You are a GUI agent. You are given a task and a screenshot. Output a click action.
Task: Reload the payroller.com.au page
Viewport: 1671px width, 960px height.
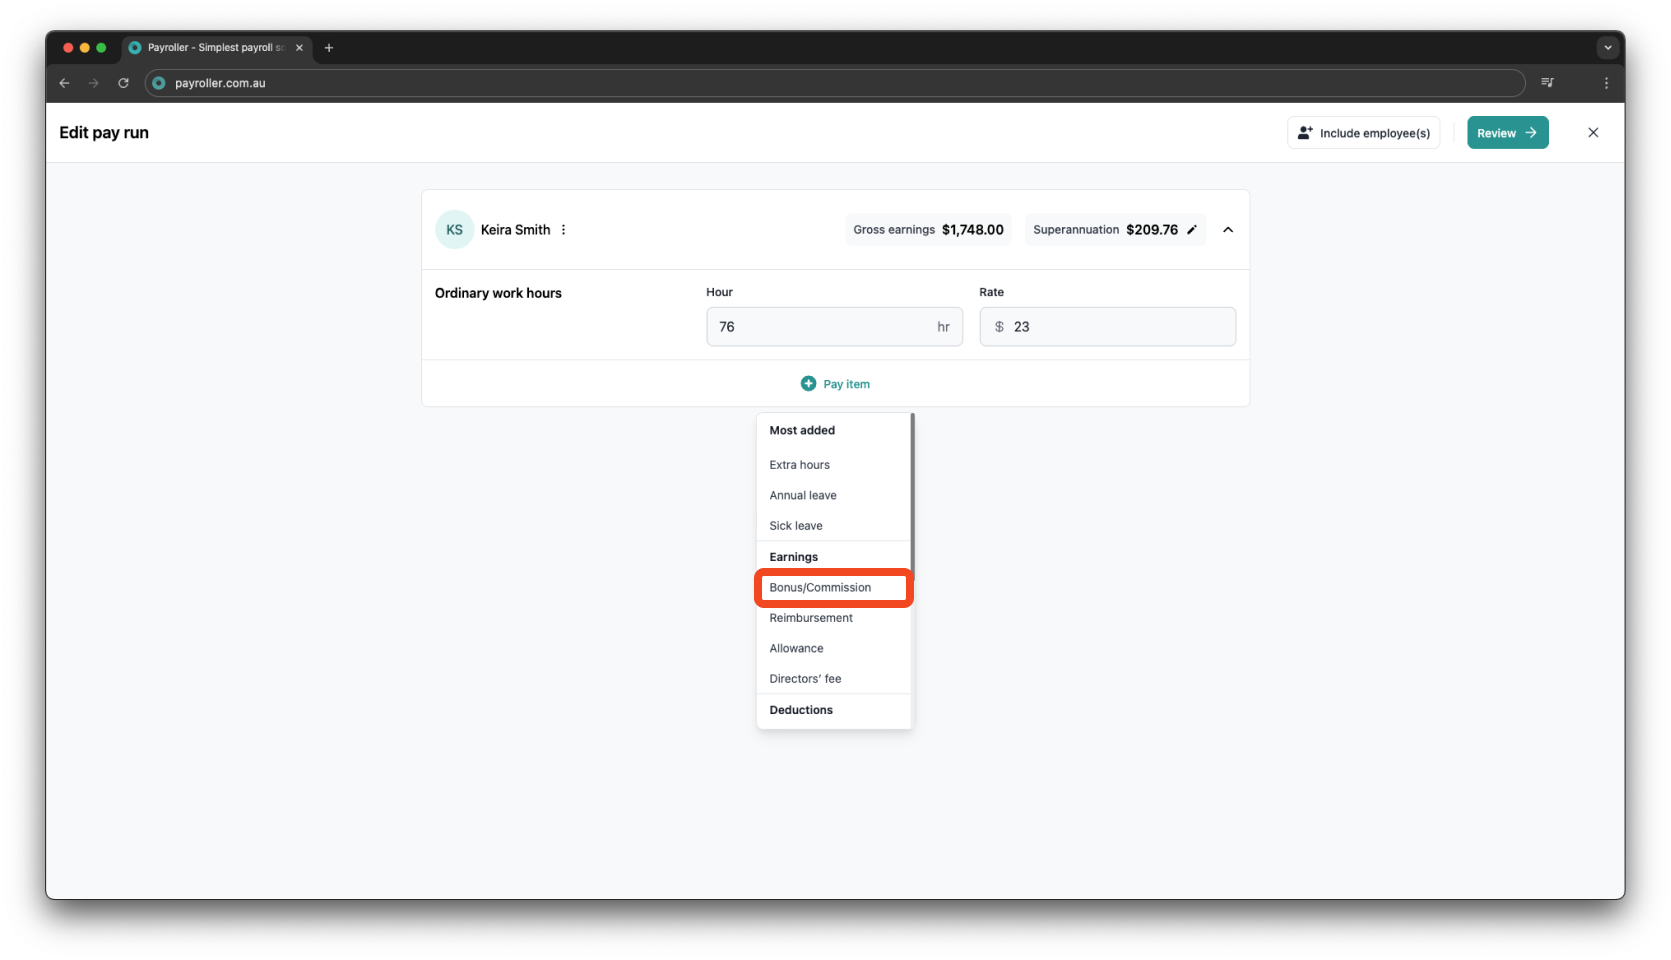[x=123, y=83]
